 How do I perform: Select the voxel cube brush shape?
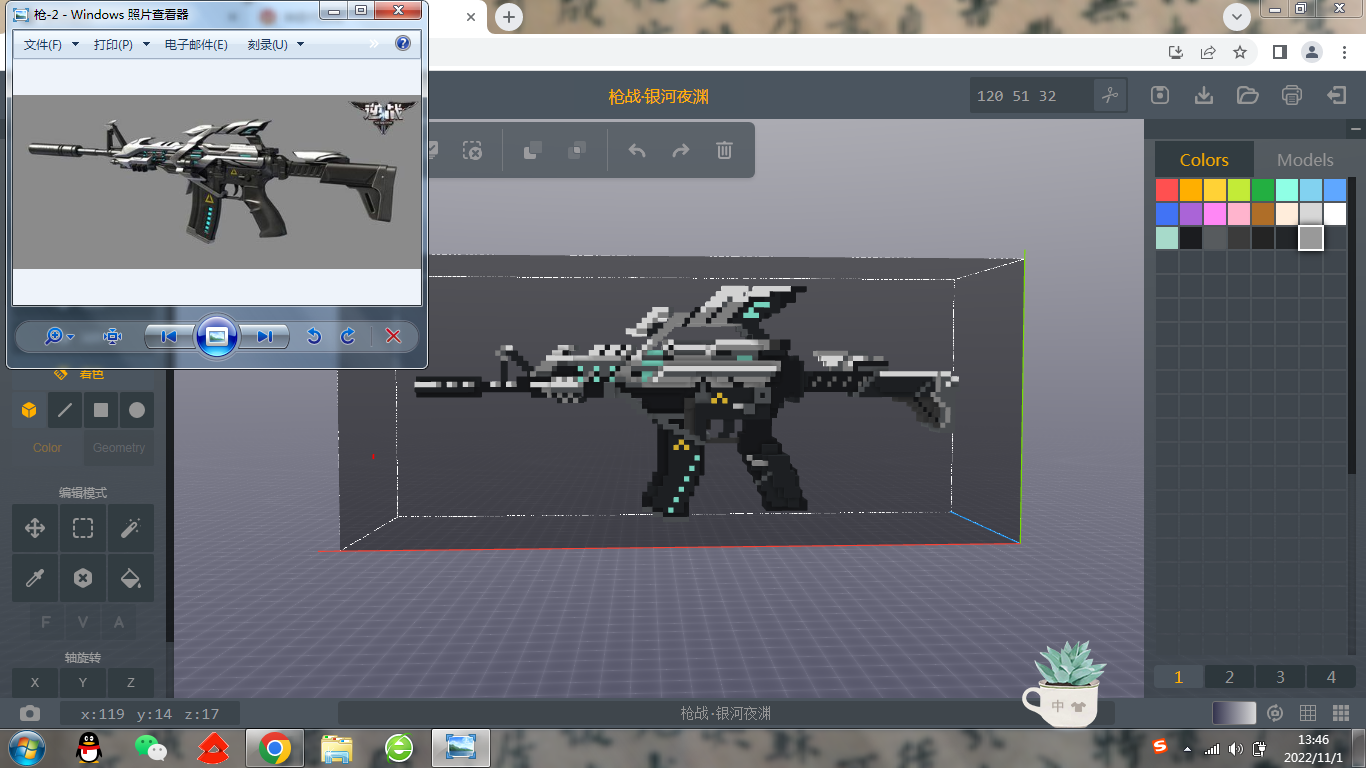click(30, 410)
